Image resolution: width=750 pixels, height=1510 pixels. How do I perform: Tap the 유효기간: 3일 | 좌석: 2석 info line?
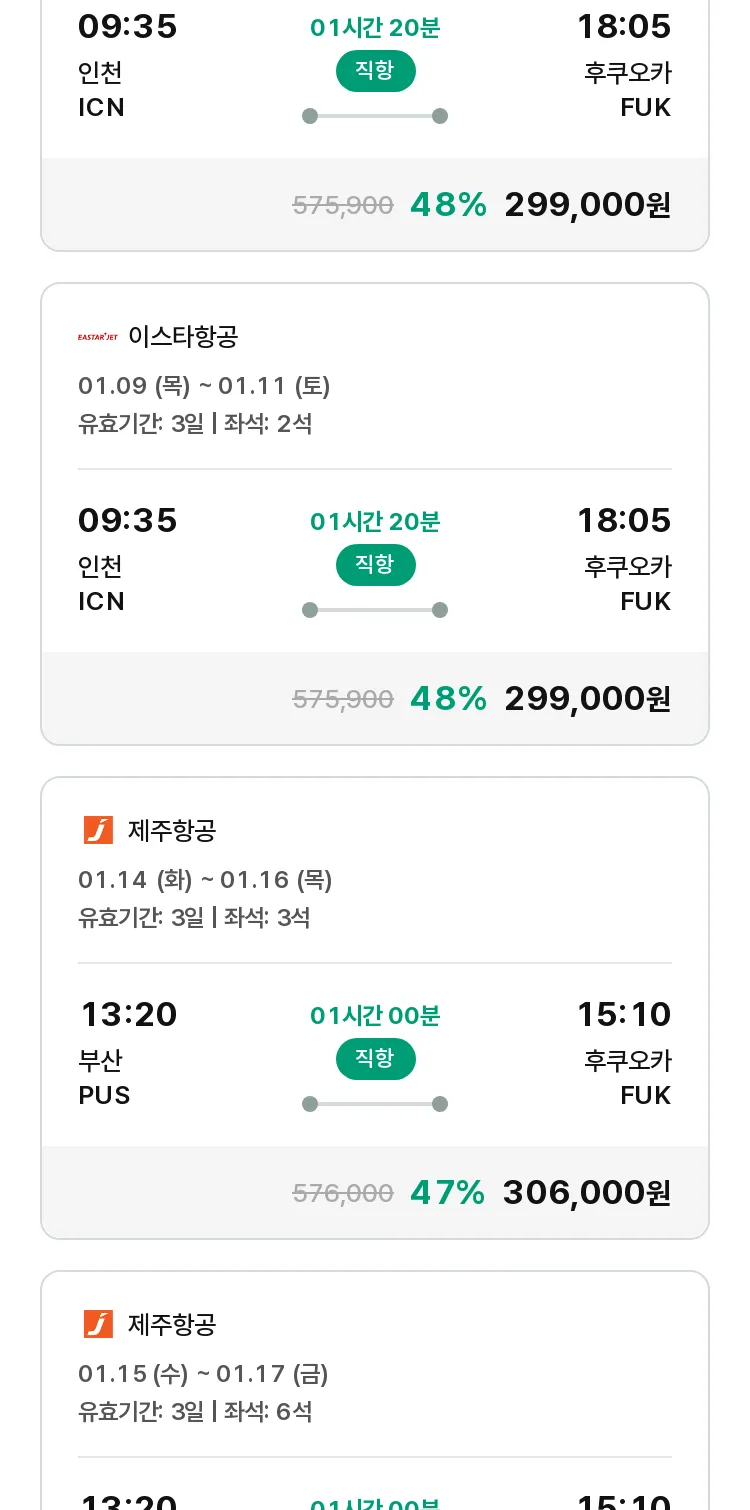pyautogui.click(x=195, y=424)
